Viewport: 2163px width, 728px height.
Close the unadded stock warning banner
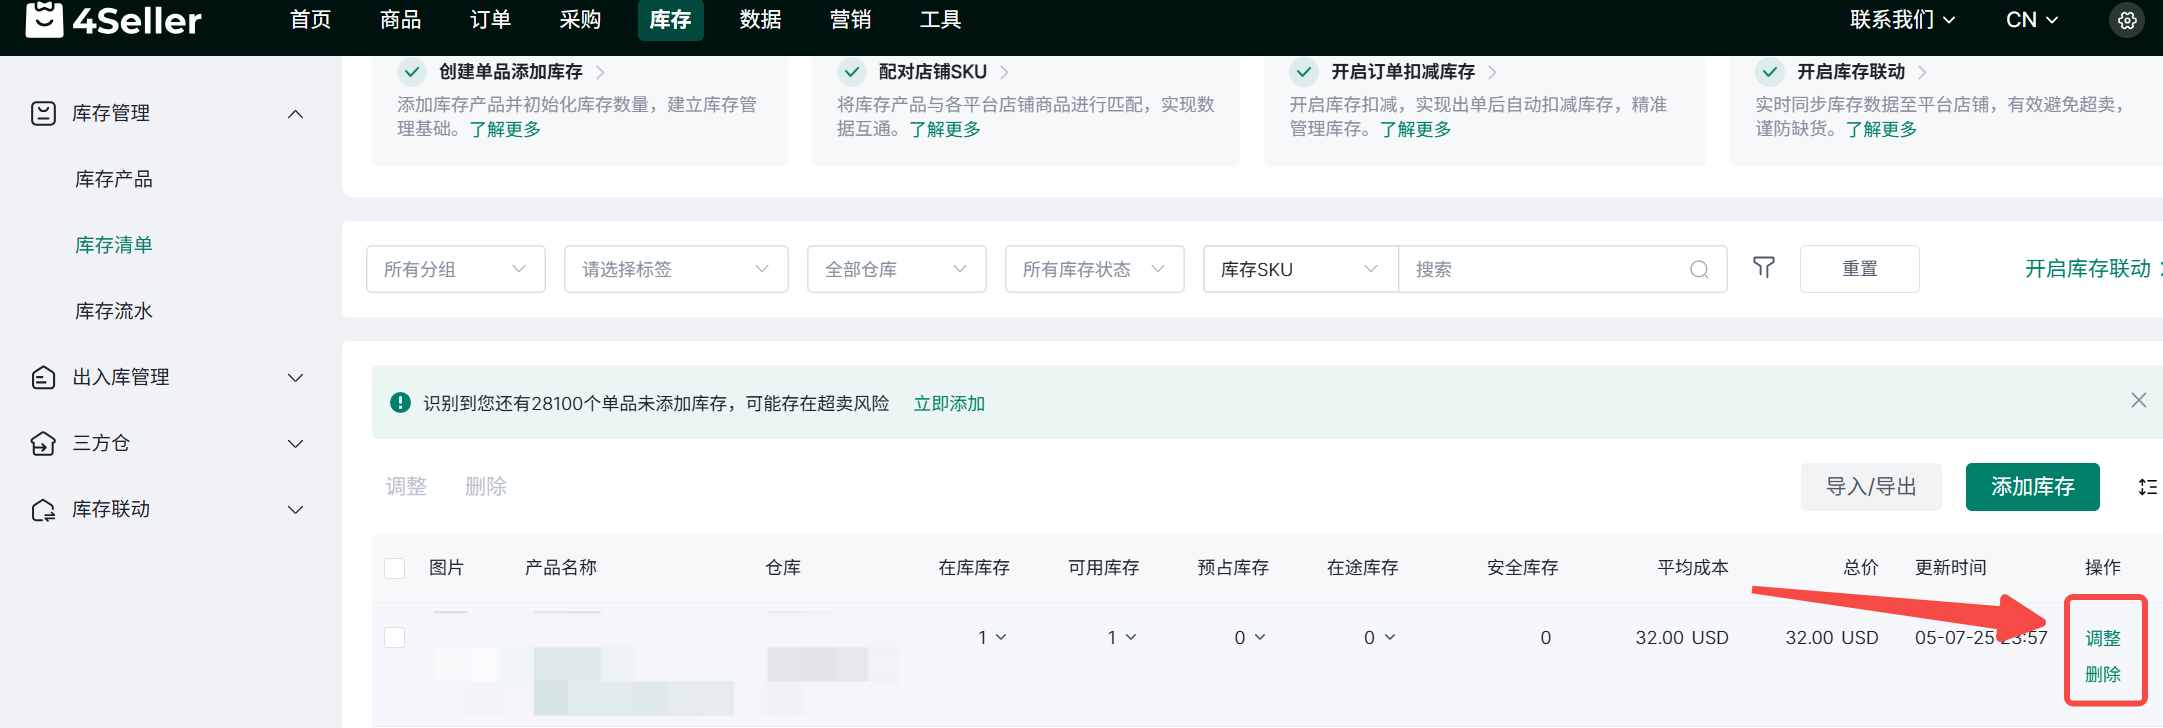(x=2138, y=401)
